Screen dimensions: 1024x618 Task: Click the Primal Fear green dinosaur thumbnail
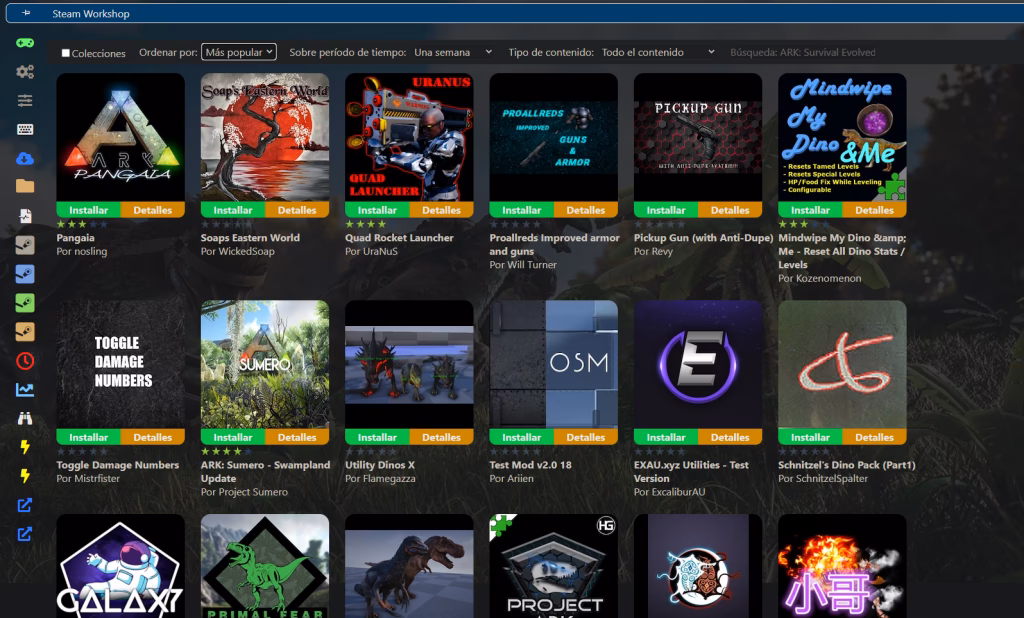tap(265, 566)
